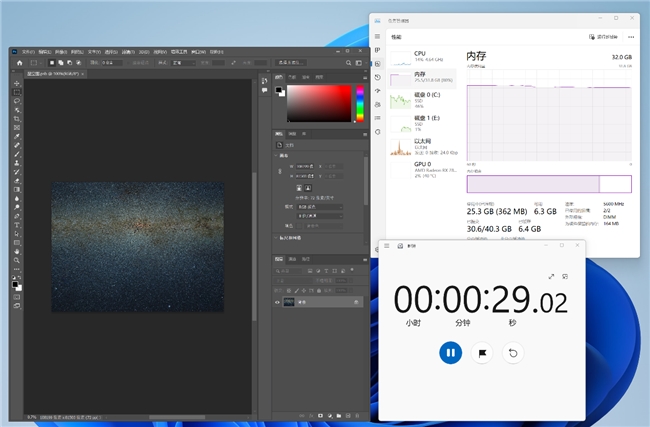This screenshot has width=650, height=427.
Task: Open Startup apps page in Task Manager
Action: click(377, 91)
